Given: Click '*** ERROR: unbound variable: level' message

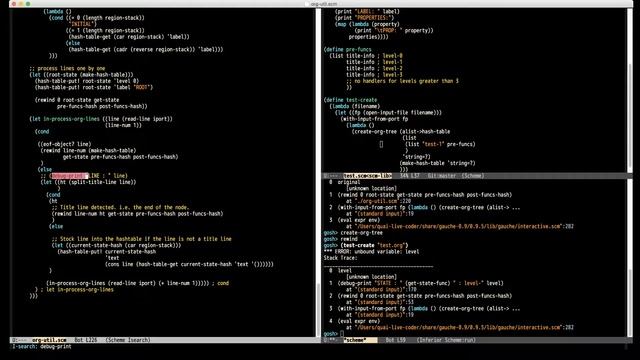Looking at the screenshot, I should click(371, 252).
